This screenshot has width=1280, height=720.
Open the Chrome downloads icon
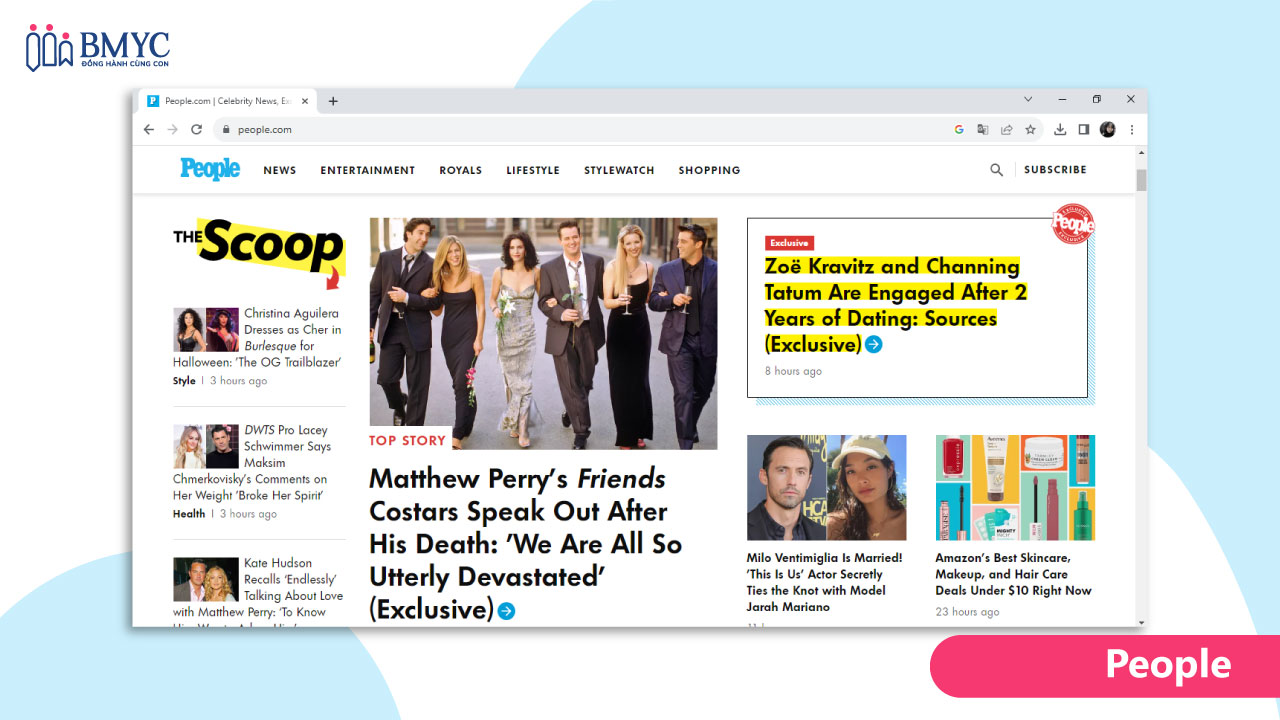pyautogui.click(x=1060, y=129)
